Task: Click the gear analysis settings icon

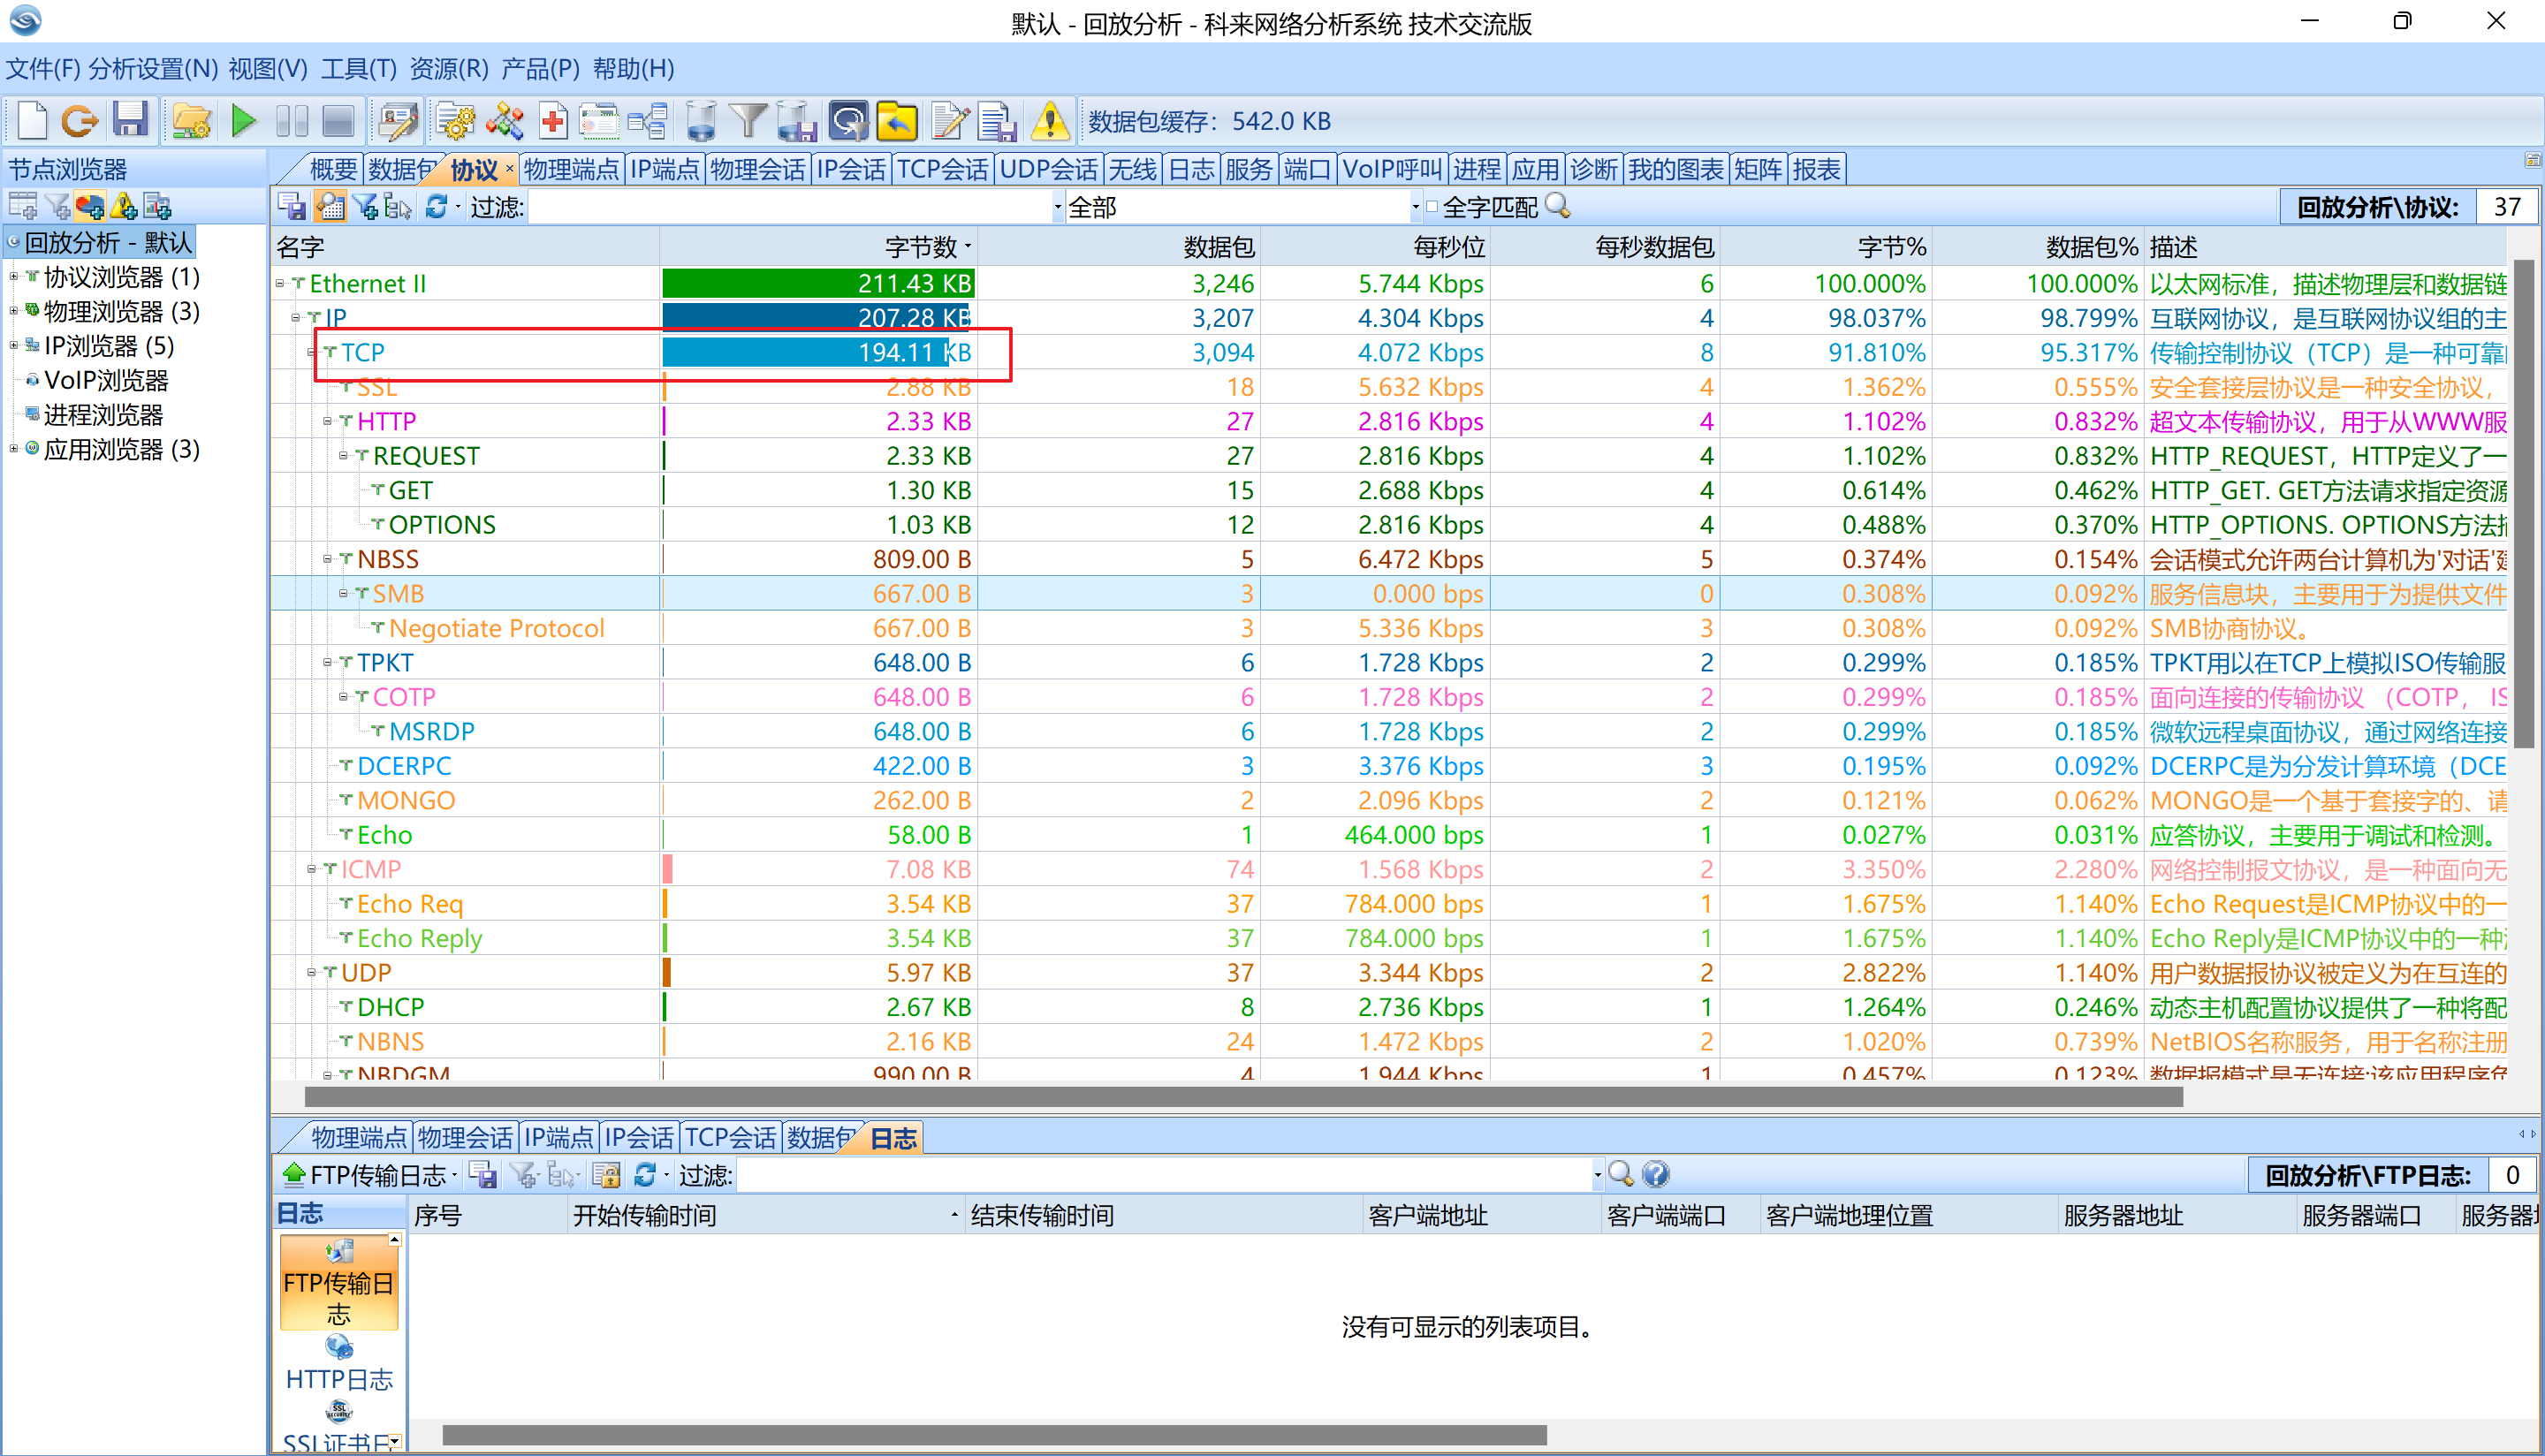Action: (x=456, y=121)
